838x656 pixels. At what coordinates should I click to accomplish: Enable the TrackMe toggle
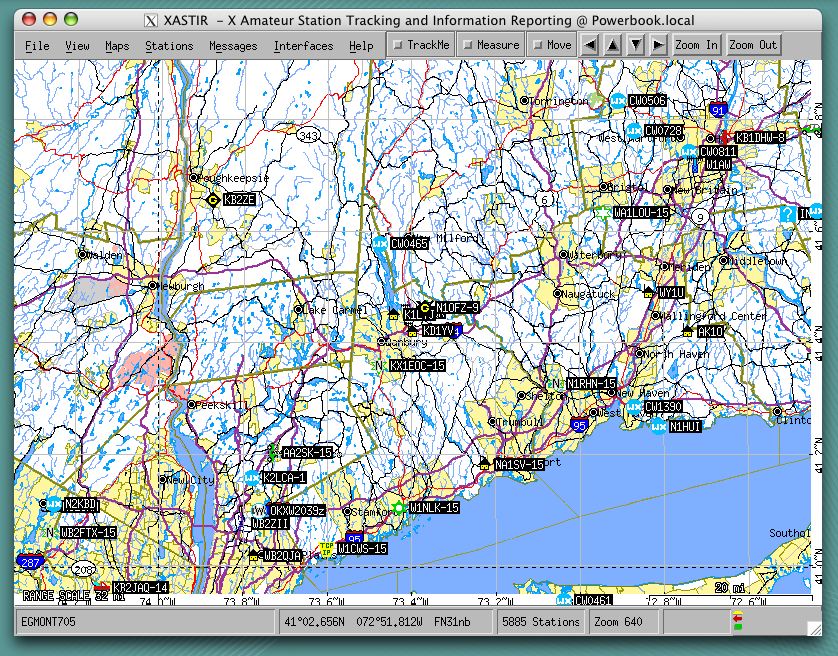click(421, 45)
